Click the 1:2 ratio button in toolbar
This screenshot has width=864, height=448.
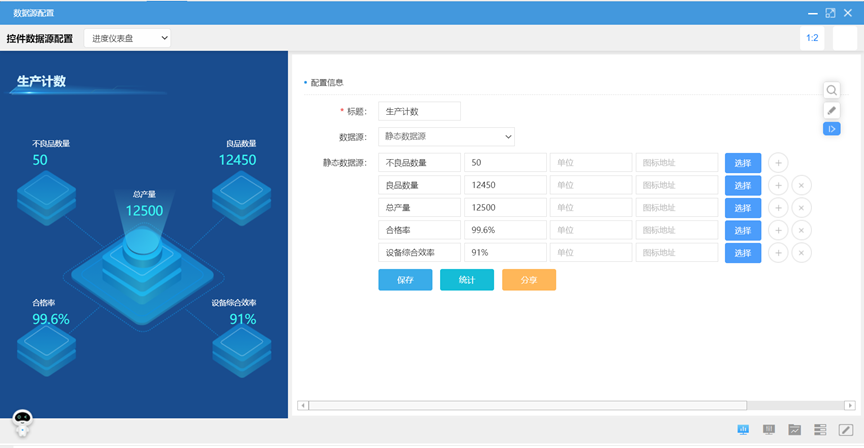(812, 38)
